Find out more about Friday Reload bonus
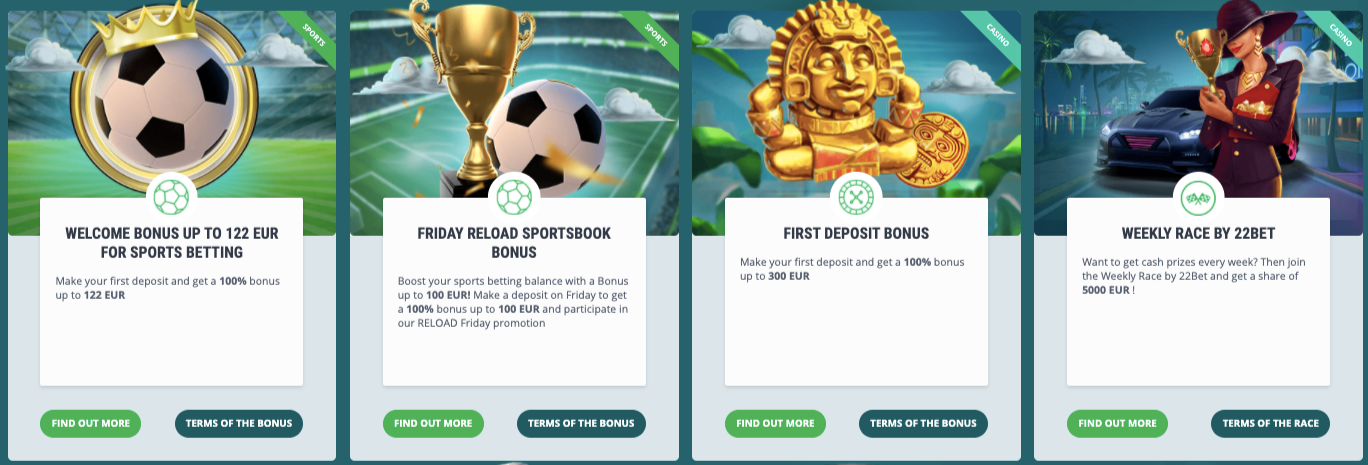The width and height of the screenshot is (1368, 465). point(433,423)
